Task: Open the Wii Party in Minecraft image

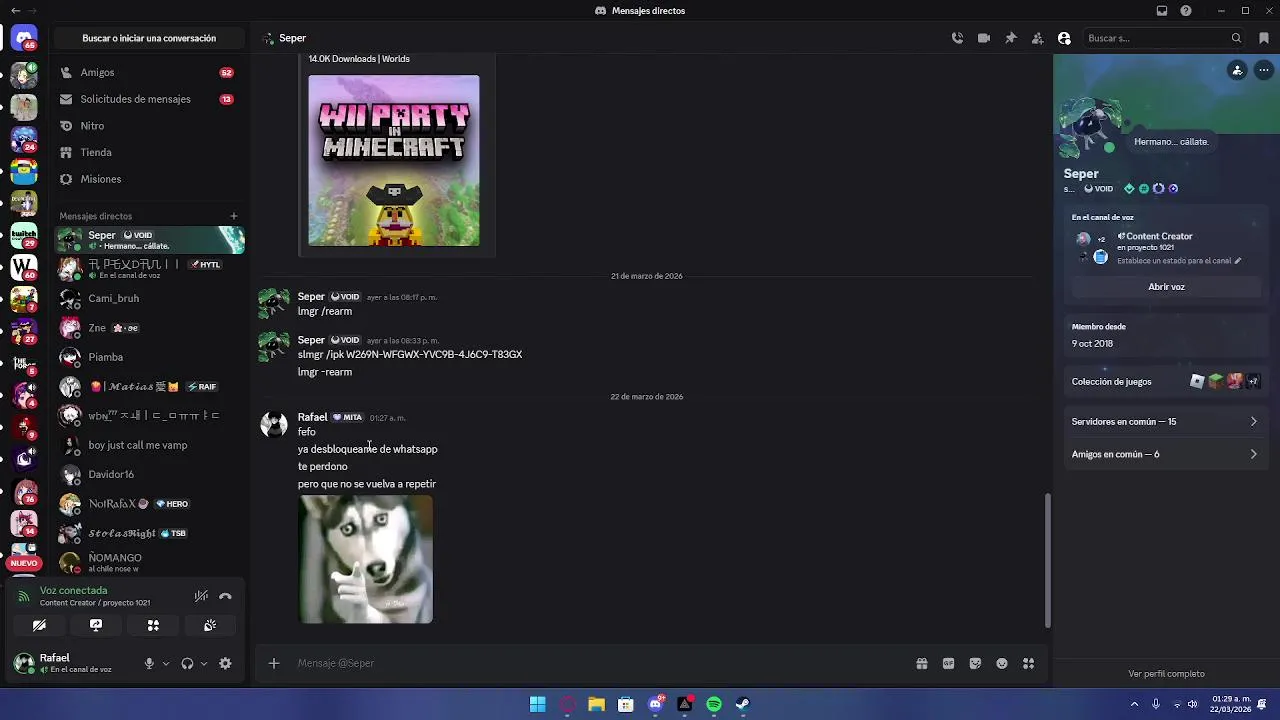Action: pos(394,160)
